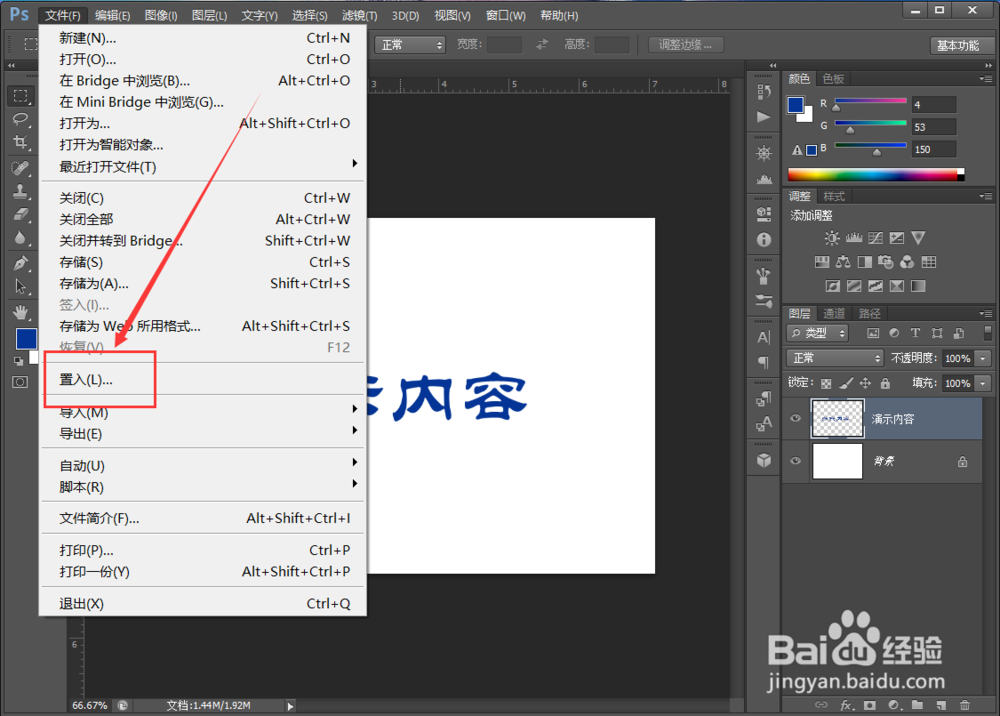Add Levels adjustment icon
The width and height of the screenshot is (1000, 716).
click(854, 238)
